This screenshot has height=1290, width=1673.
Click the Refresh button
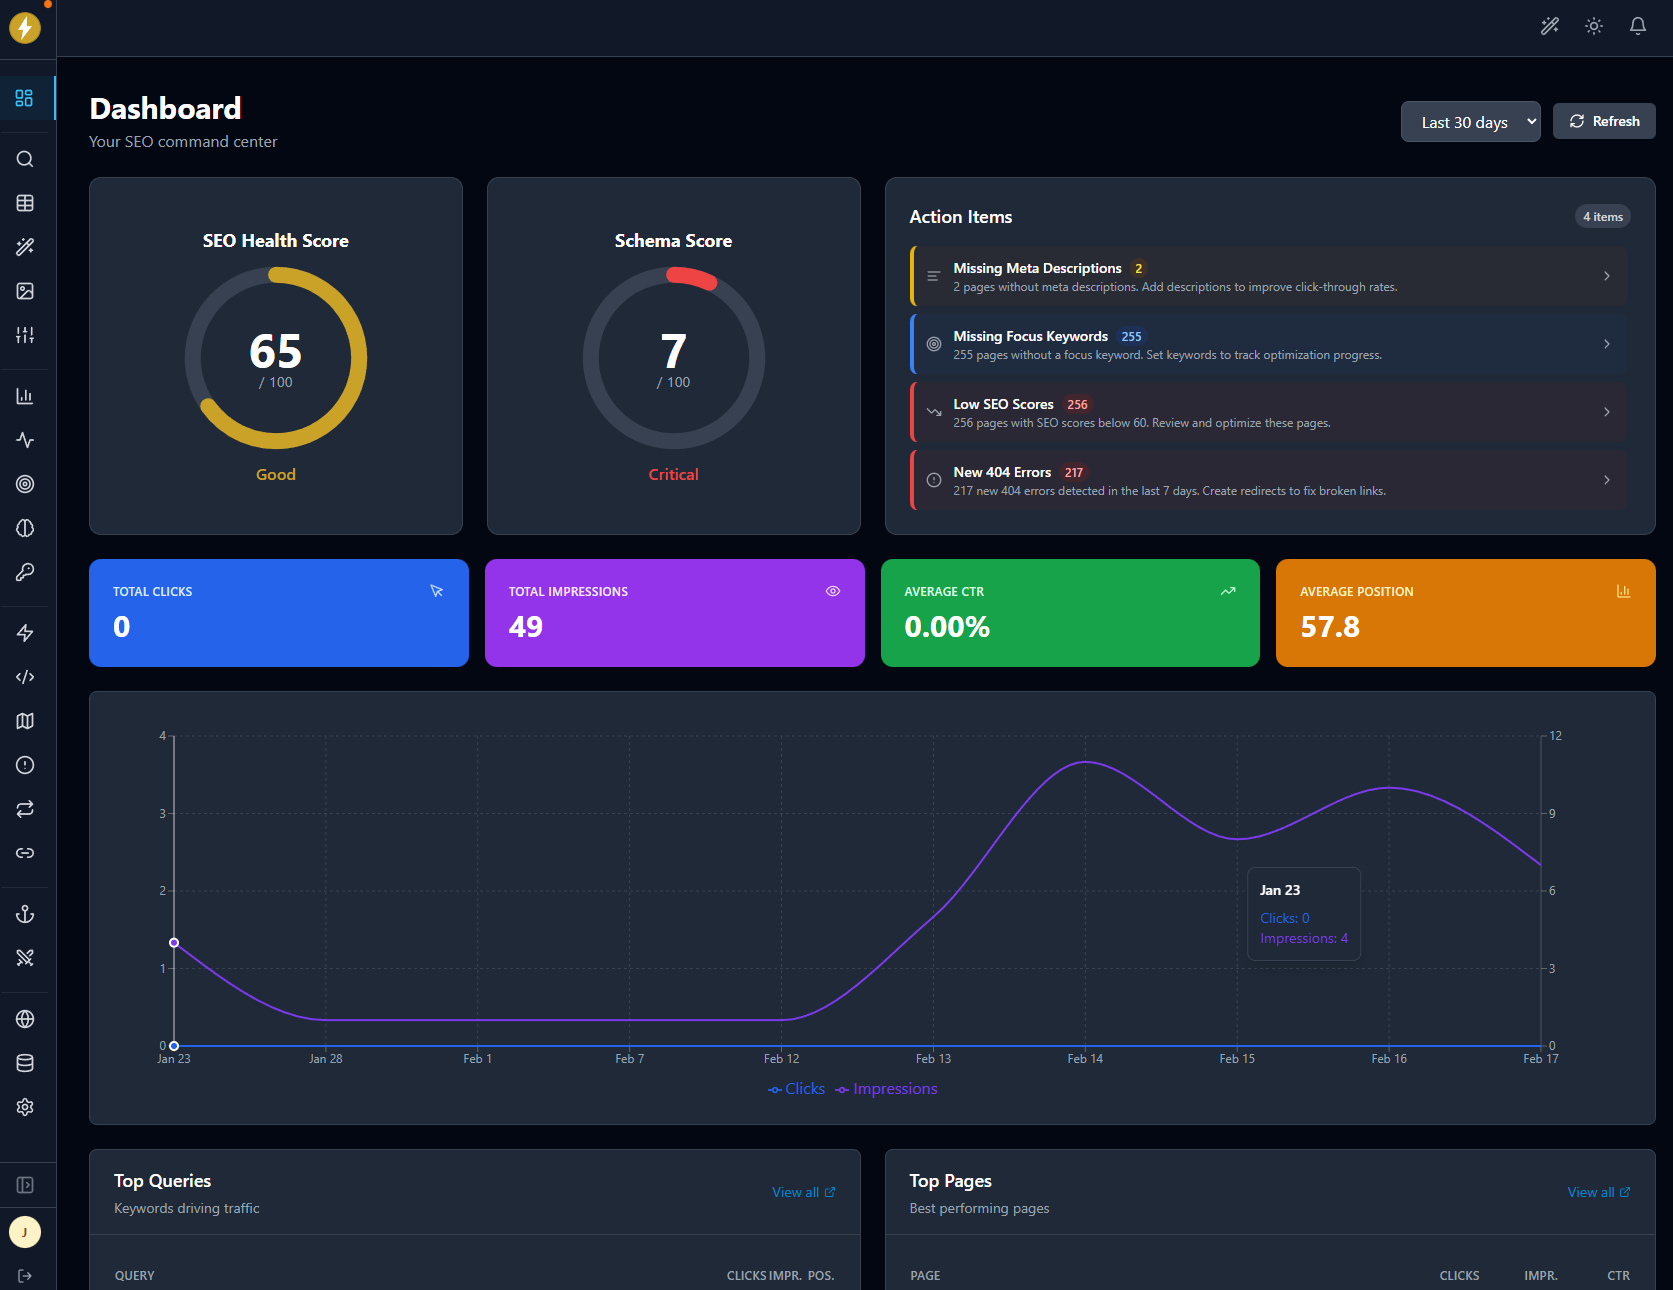click(x=1603, y=121)
